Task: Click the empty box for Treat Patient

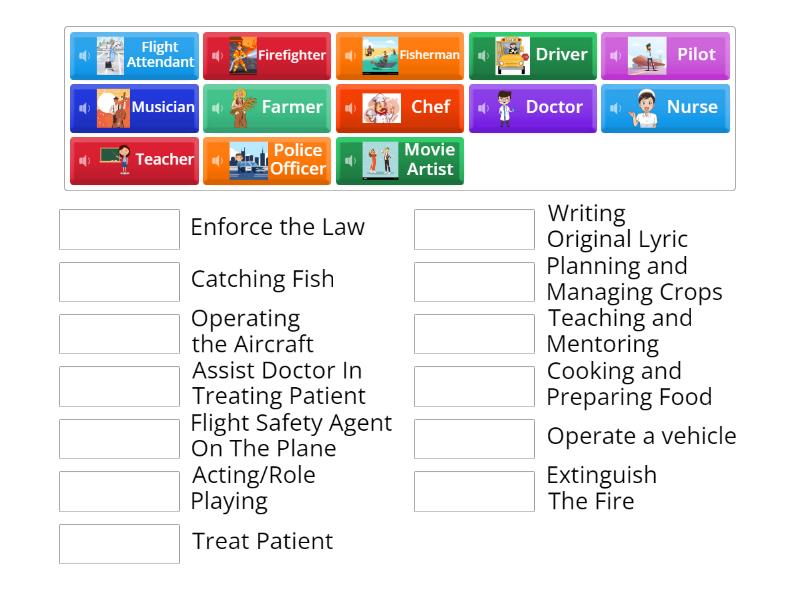Action: pyautogui.click(x=119, y=544)
